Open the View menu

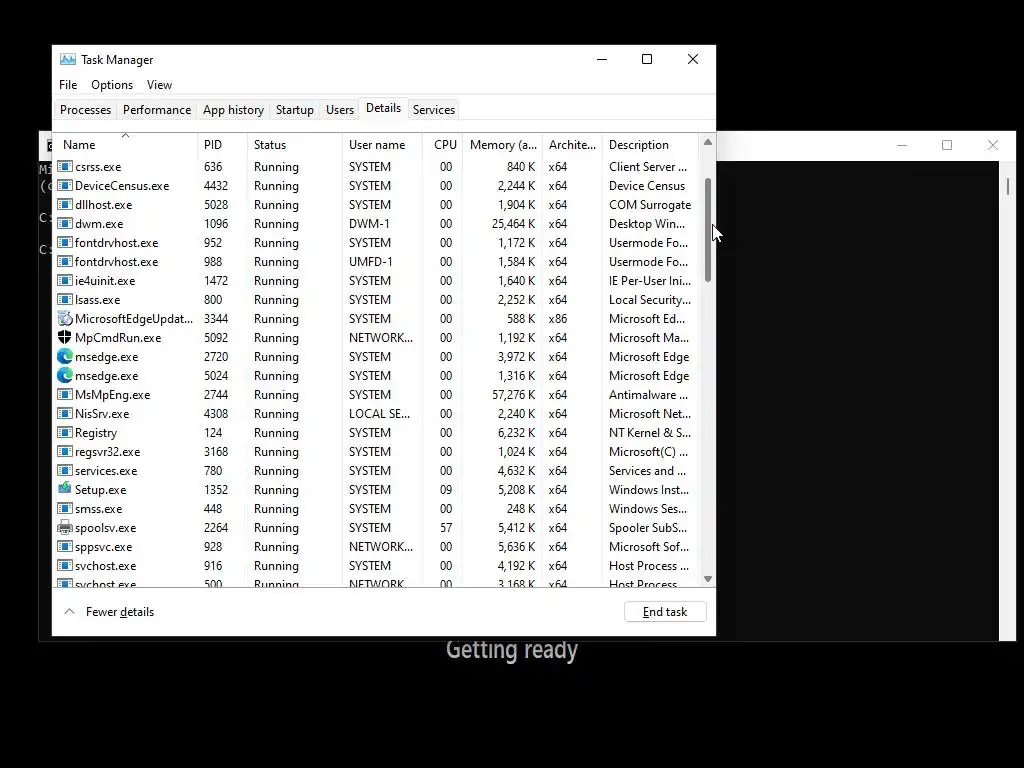coord(159,85)
